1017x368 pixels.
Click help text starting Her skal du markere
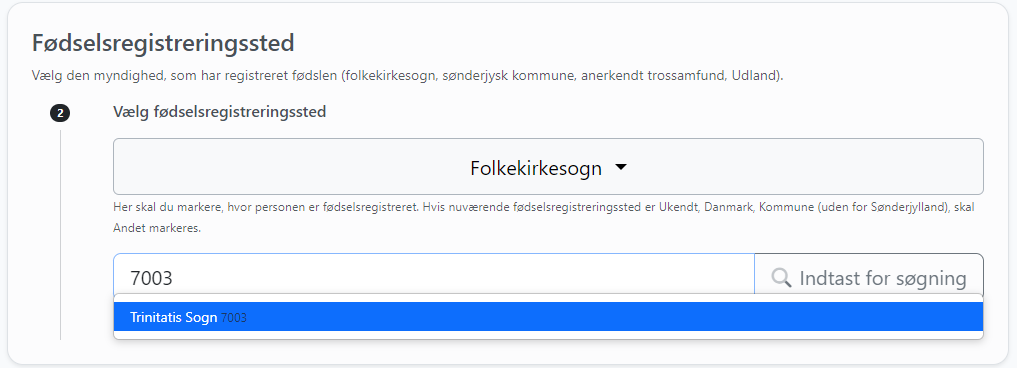pyautogui.click(x=544, y=218)
